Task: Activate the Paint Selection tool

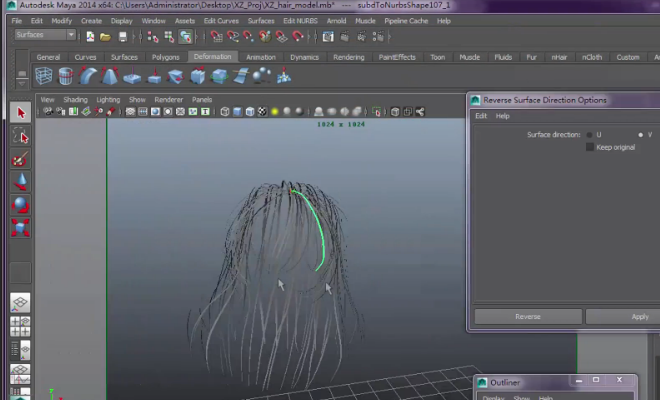Action: [x=21, y=159]
